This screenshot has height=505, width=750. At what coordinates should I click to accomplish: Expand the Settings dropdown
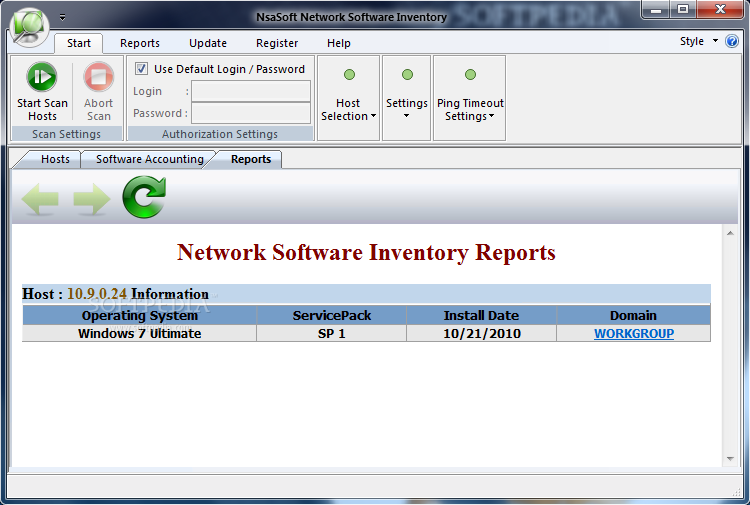click(x=407, y=98)
